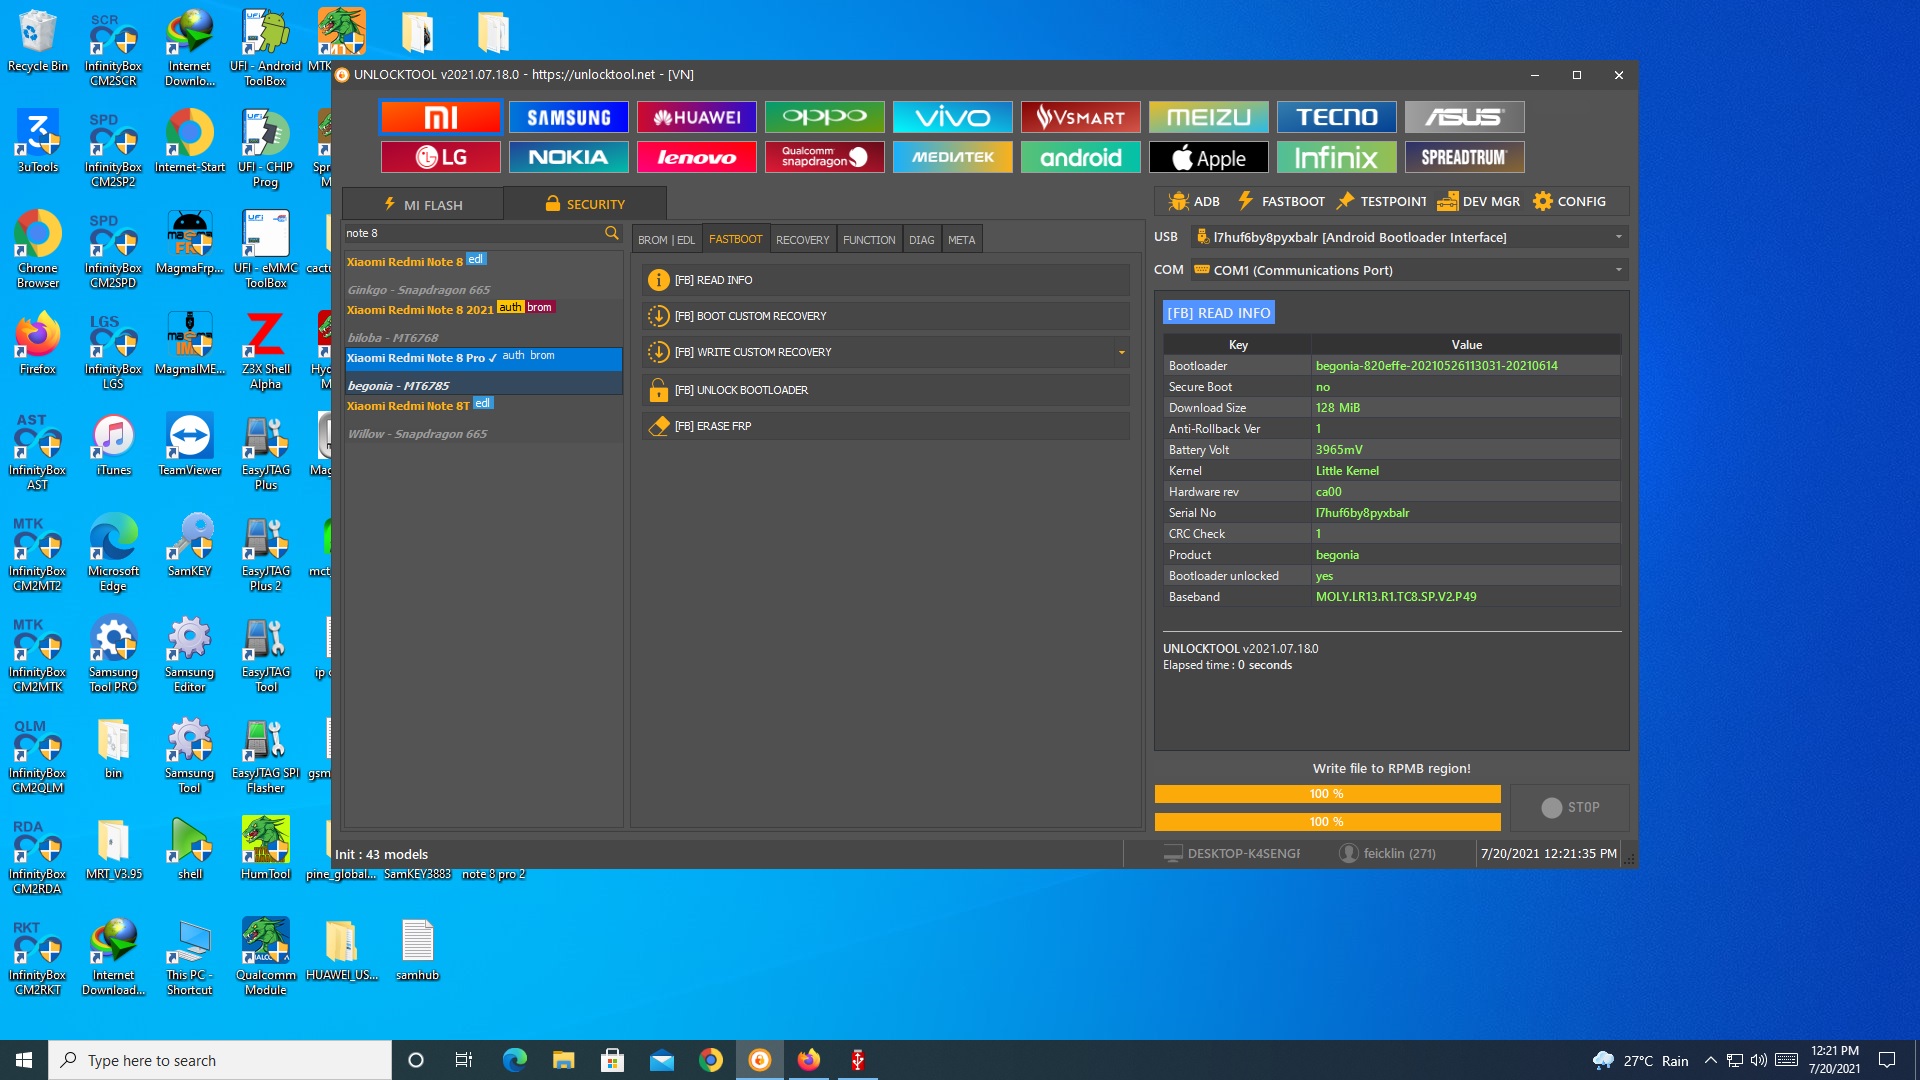Viewport: 1920px width, 1080px height.
Task: Select the Tecno brand logo
Action: tap(1336, 117)
